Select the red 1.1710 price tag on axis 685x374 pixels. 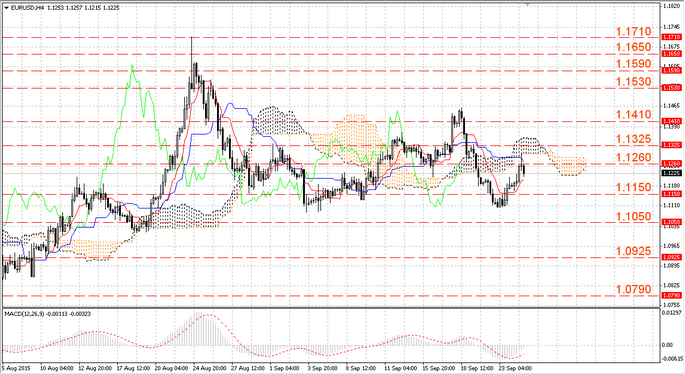tap(671, 37)
